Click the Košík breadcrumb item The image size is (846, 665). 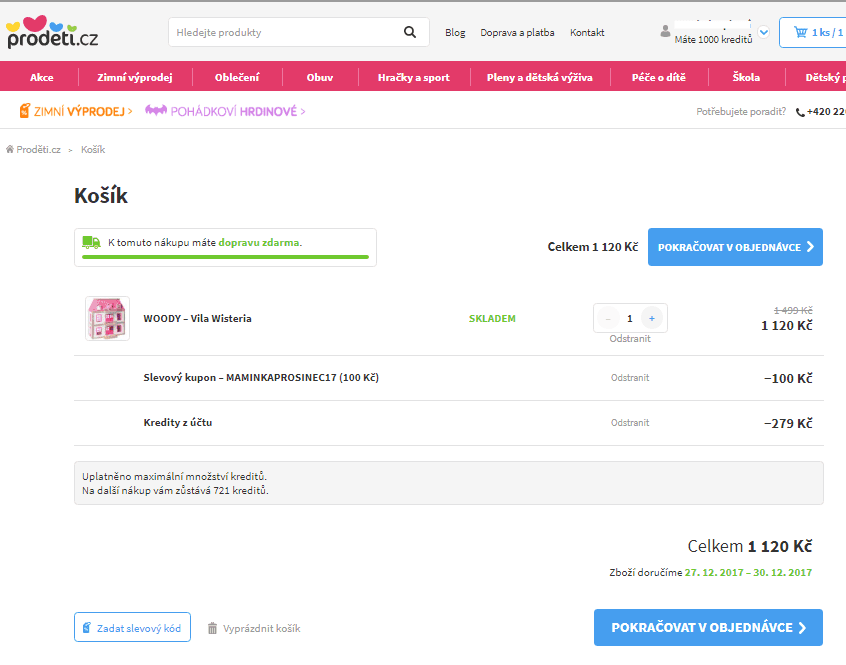coord(93,149)
